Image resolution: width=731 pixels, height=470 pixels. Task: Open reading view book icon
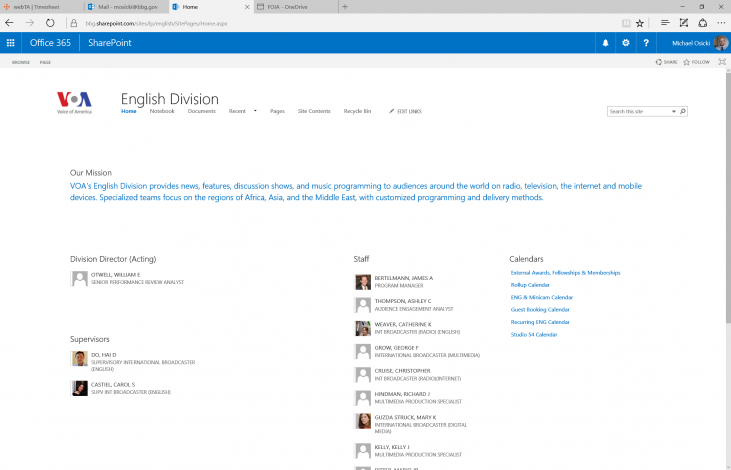click(x=626, y=23)
